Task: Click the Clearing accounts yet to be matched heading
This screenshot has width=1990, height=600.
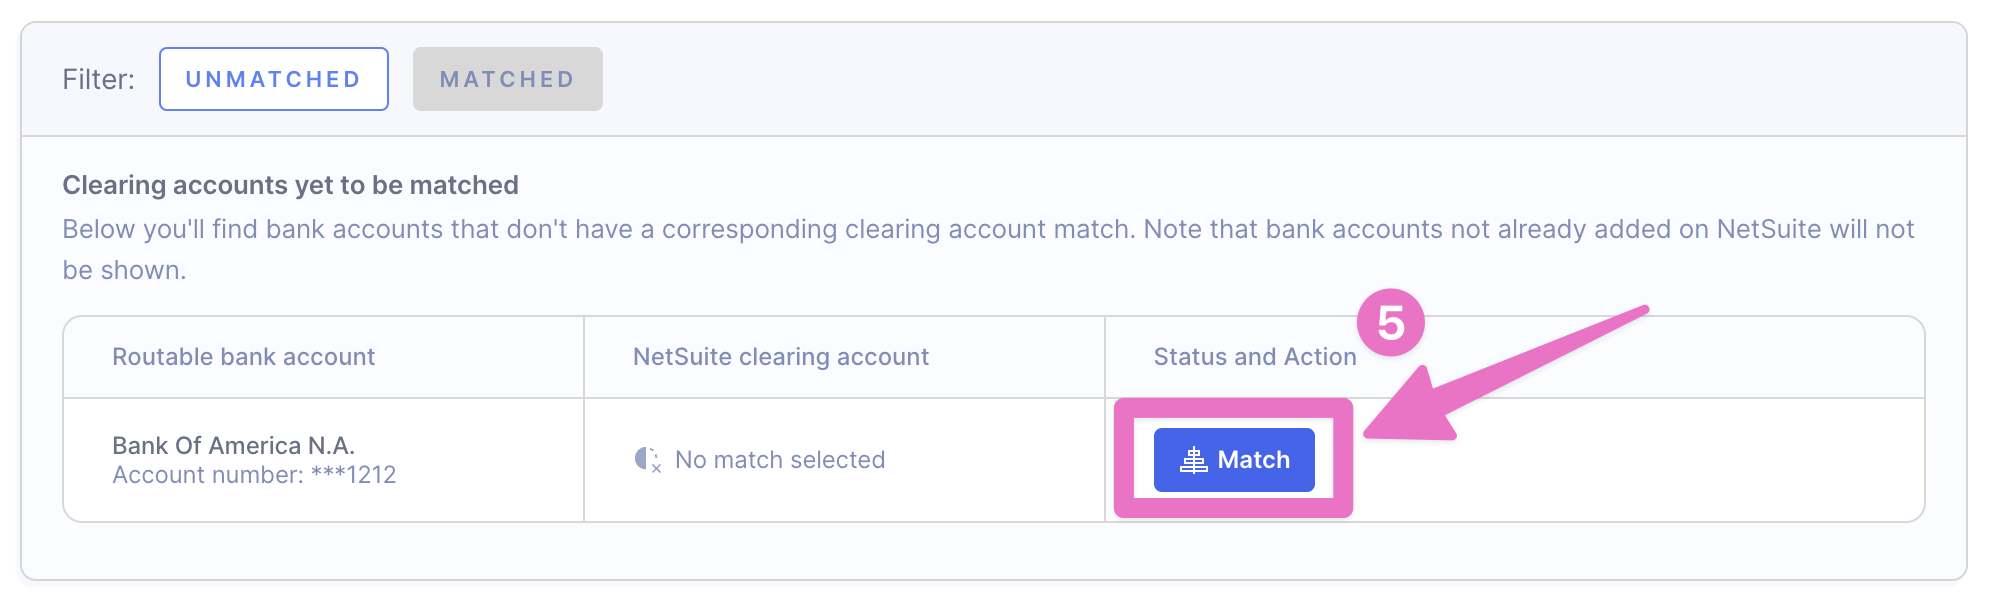Action: pos(290,185)
